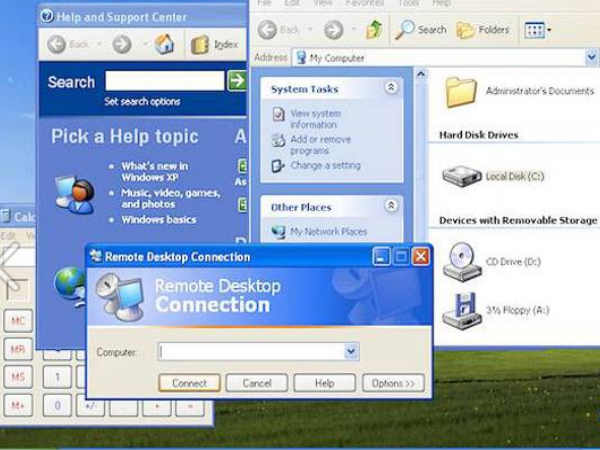This screenshot has height=450, width=600.
Task: Click +/- sign button in Calculator
Action: tap(90, 406)
